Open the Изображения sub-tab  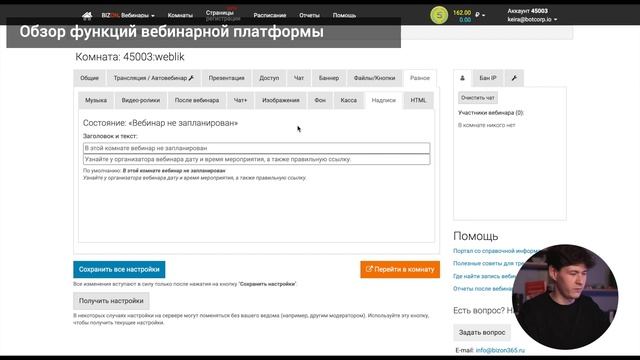click(x=281, y=100)
